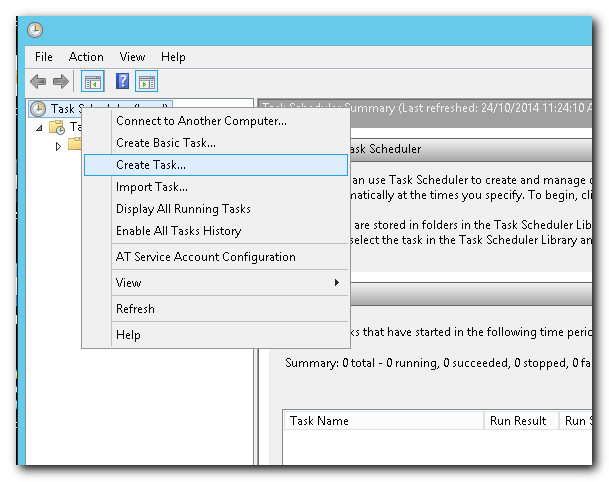Open AT Service Account Configuration
The width and height of the screenshot is (609, 482).
tap(216, 257)
